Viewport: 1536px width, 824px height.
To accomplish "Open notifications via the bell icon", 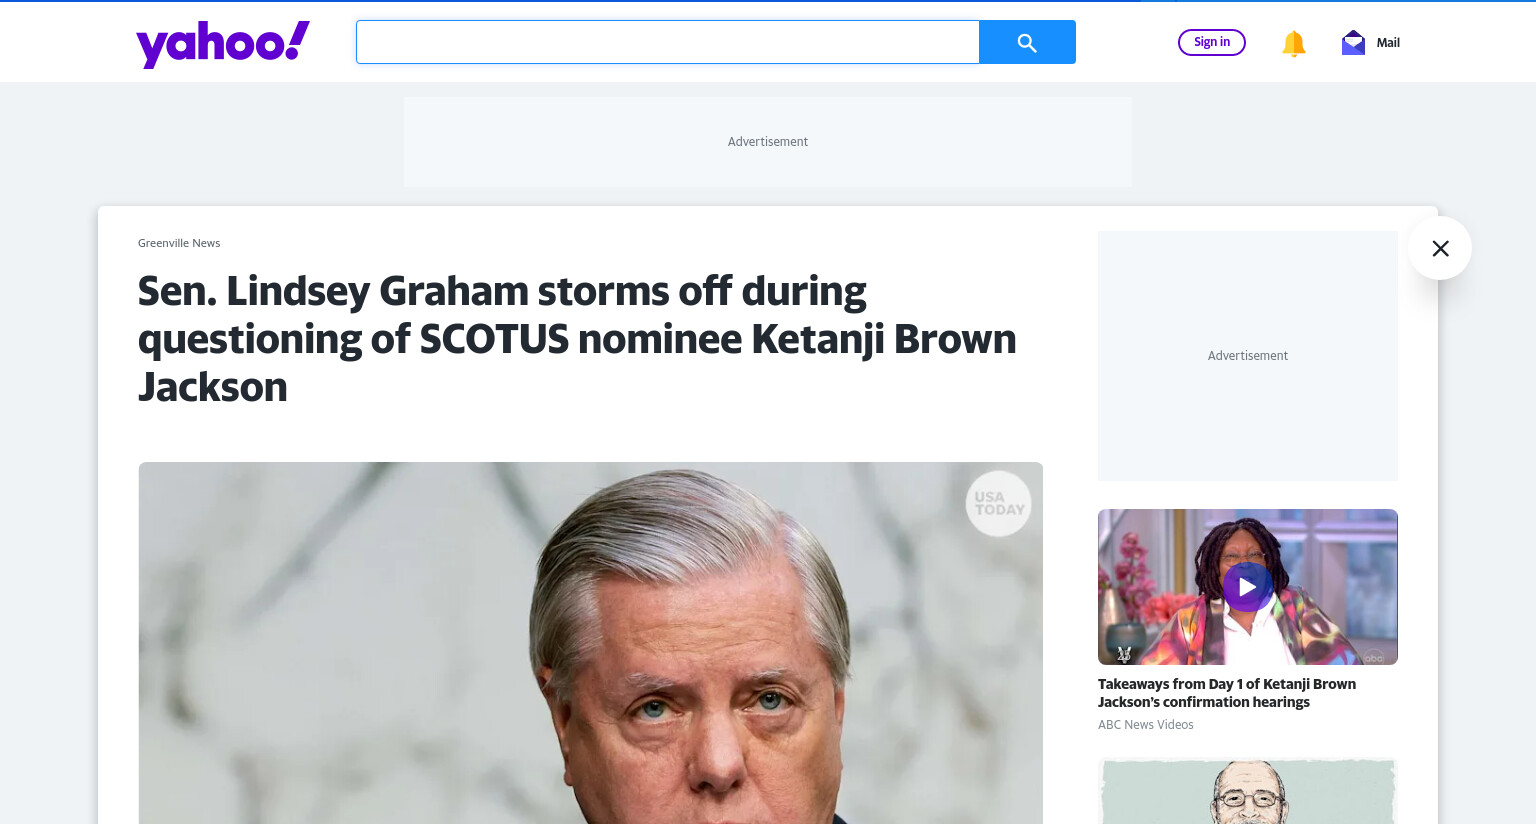I will [x=1293, y=43].
